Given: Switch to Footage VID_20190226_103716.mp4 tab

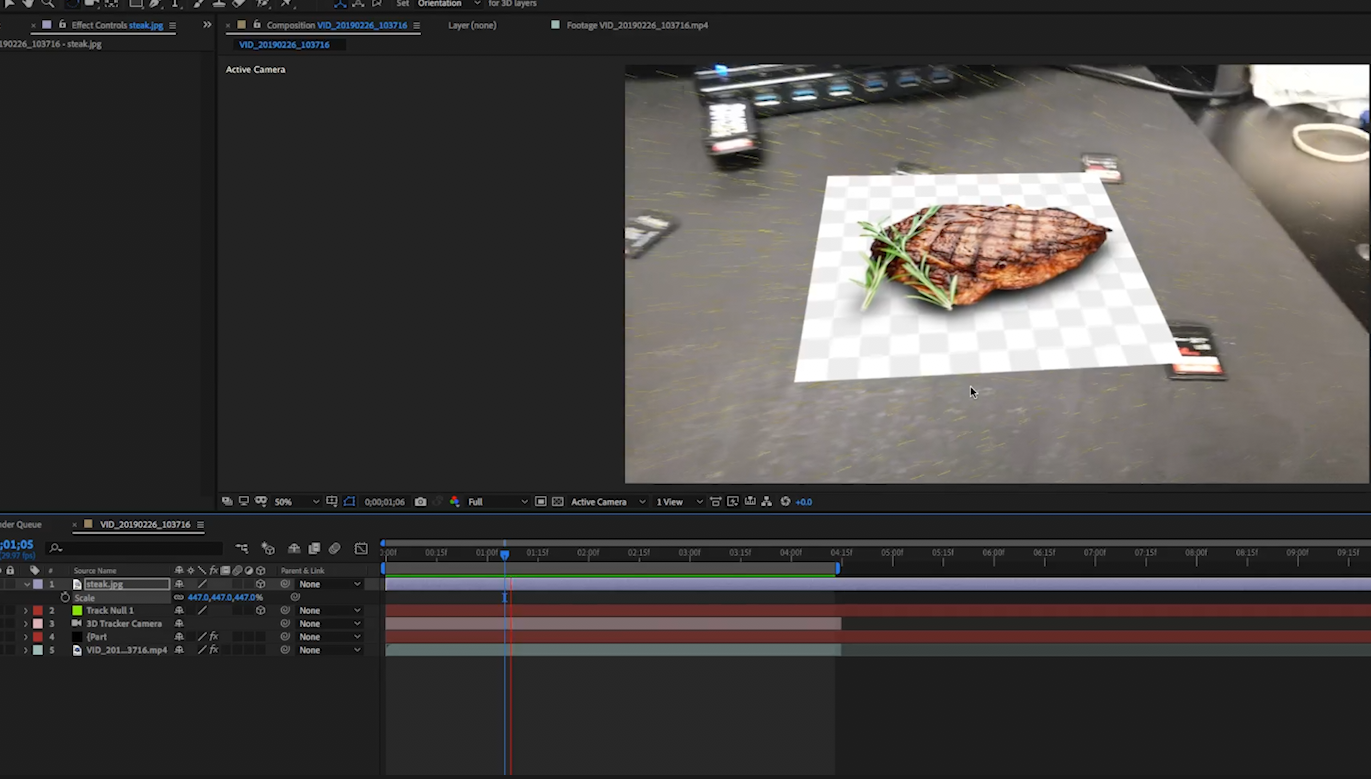Looking at the screenshot, I should tap(636, 25).
